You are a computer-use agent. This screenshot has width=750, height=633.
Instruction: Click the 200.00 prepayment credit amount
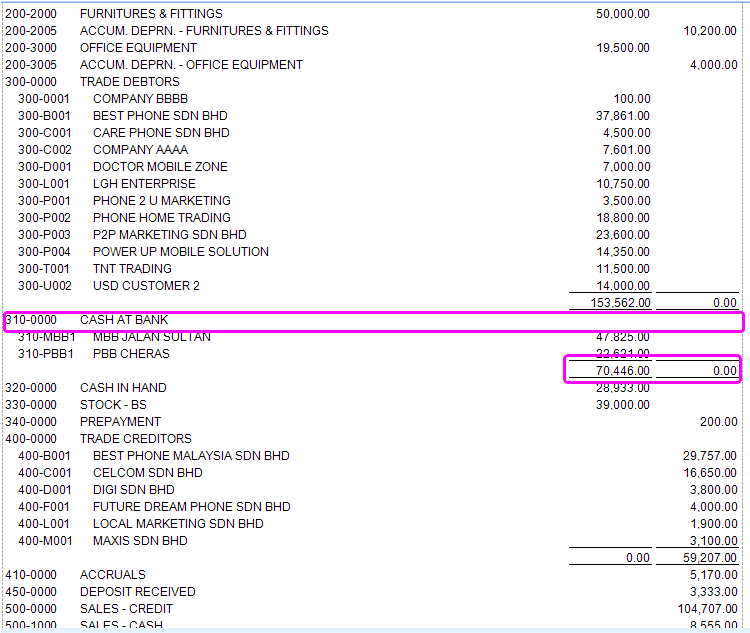coord(718,422)
